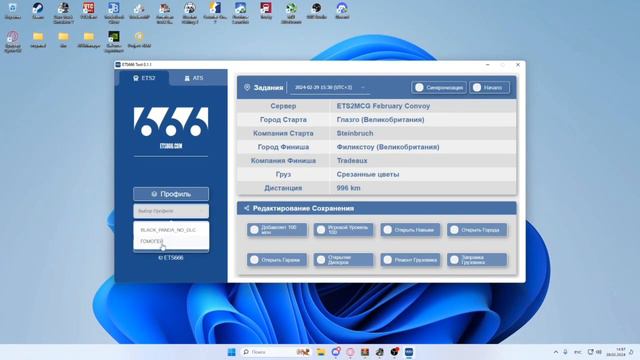Open the purple chat app with badge on taskbar
640x360 pixels.
tap(336, 352)
